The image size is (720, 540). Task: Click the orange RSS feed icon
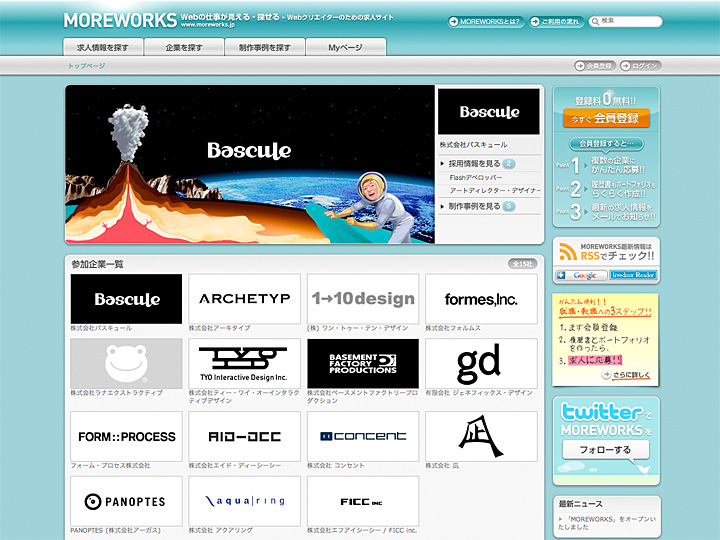pos(567,251)
